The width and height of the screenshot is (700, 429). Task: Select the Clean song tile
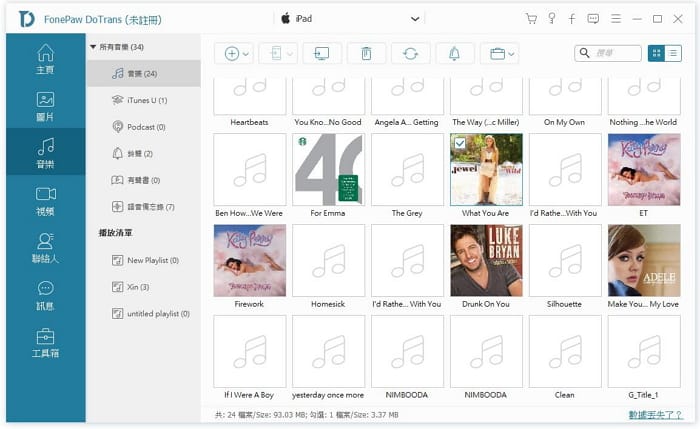565,351
